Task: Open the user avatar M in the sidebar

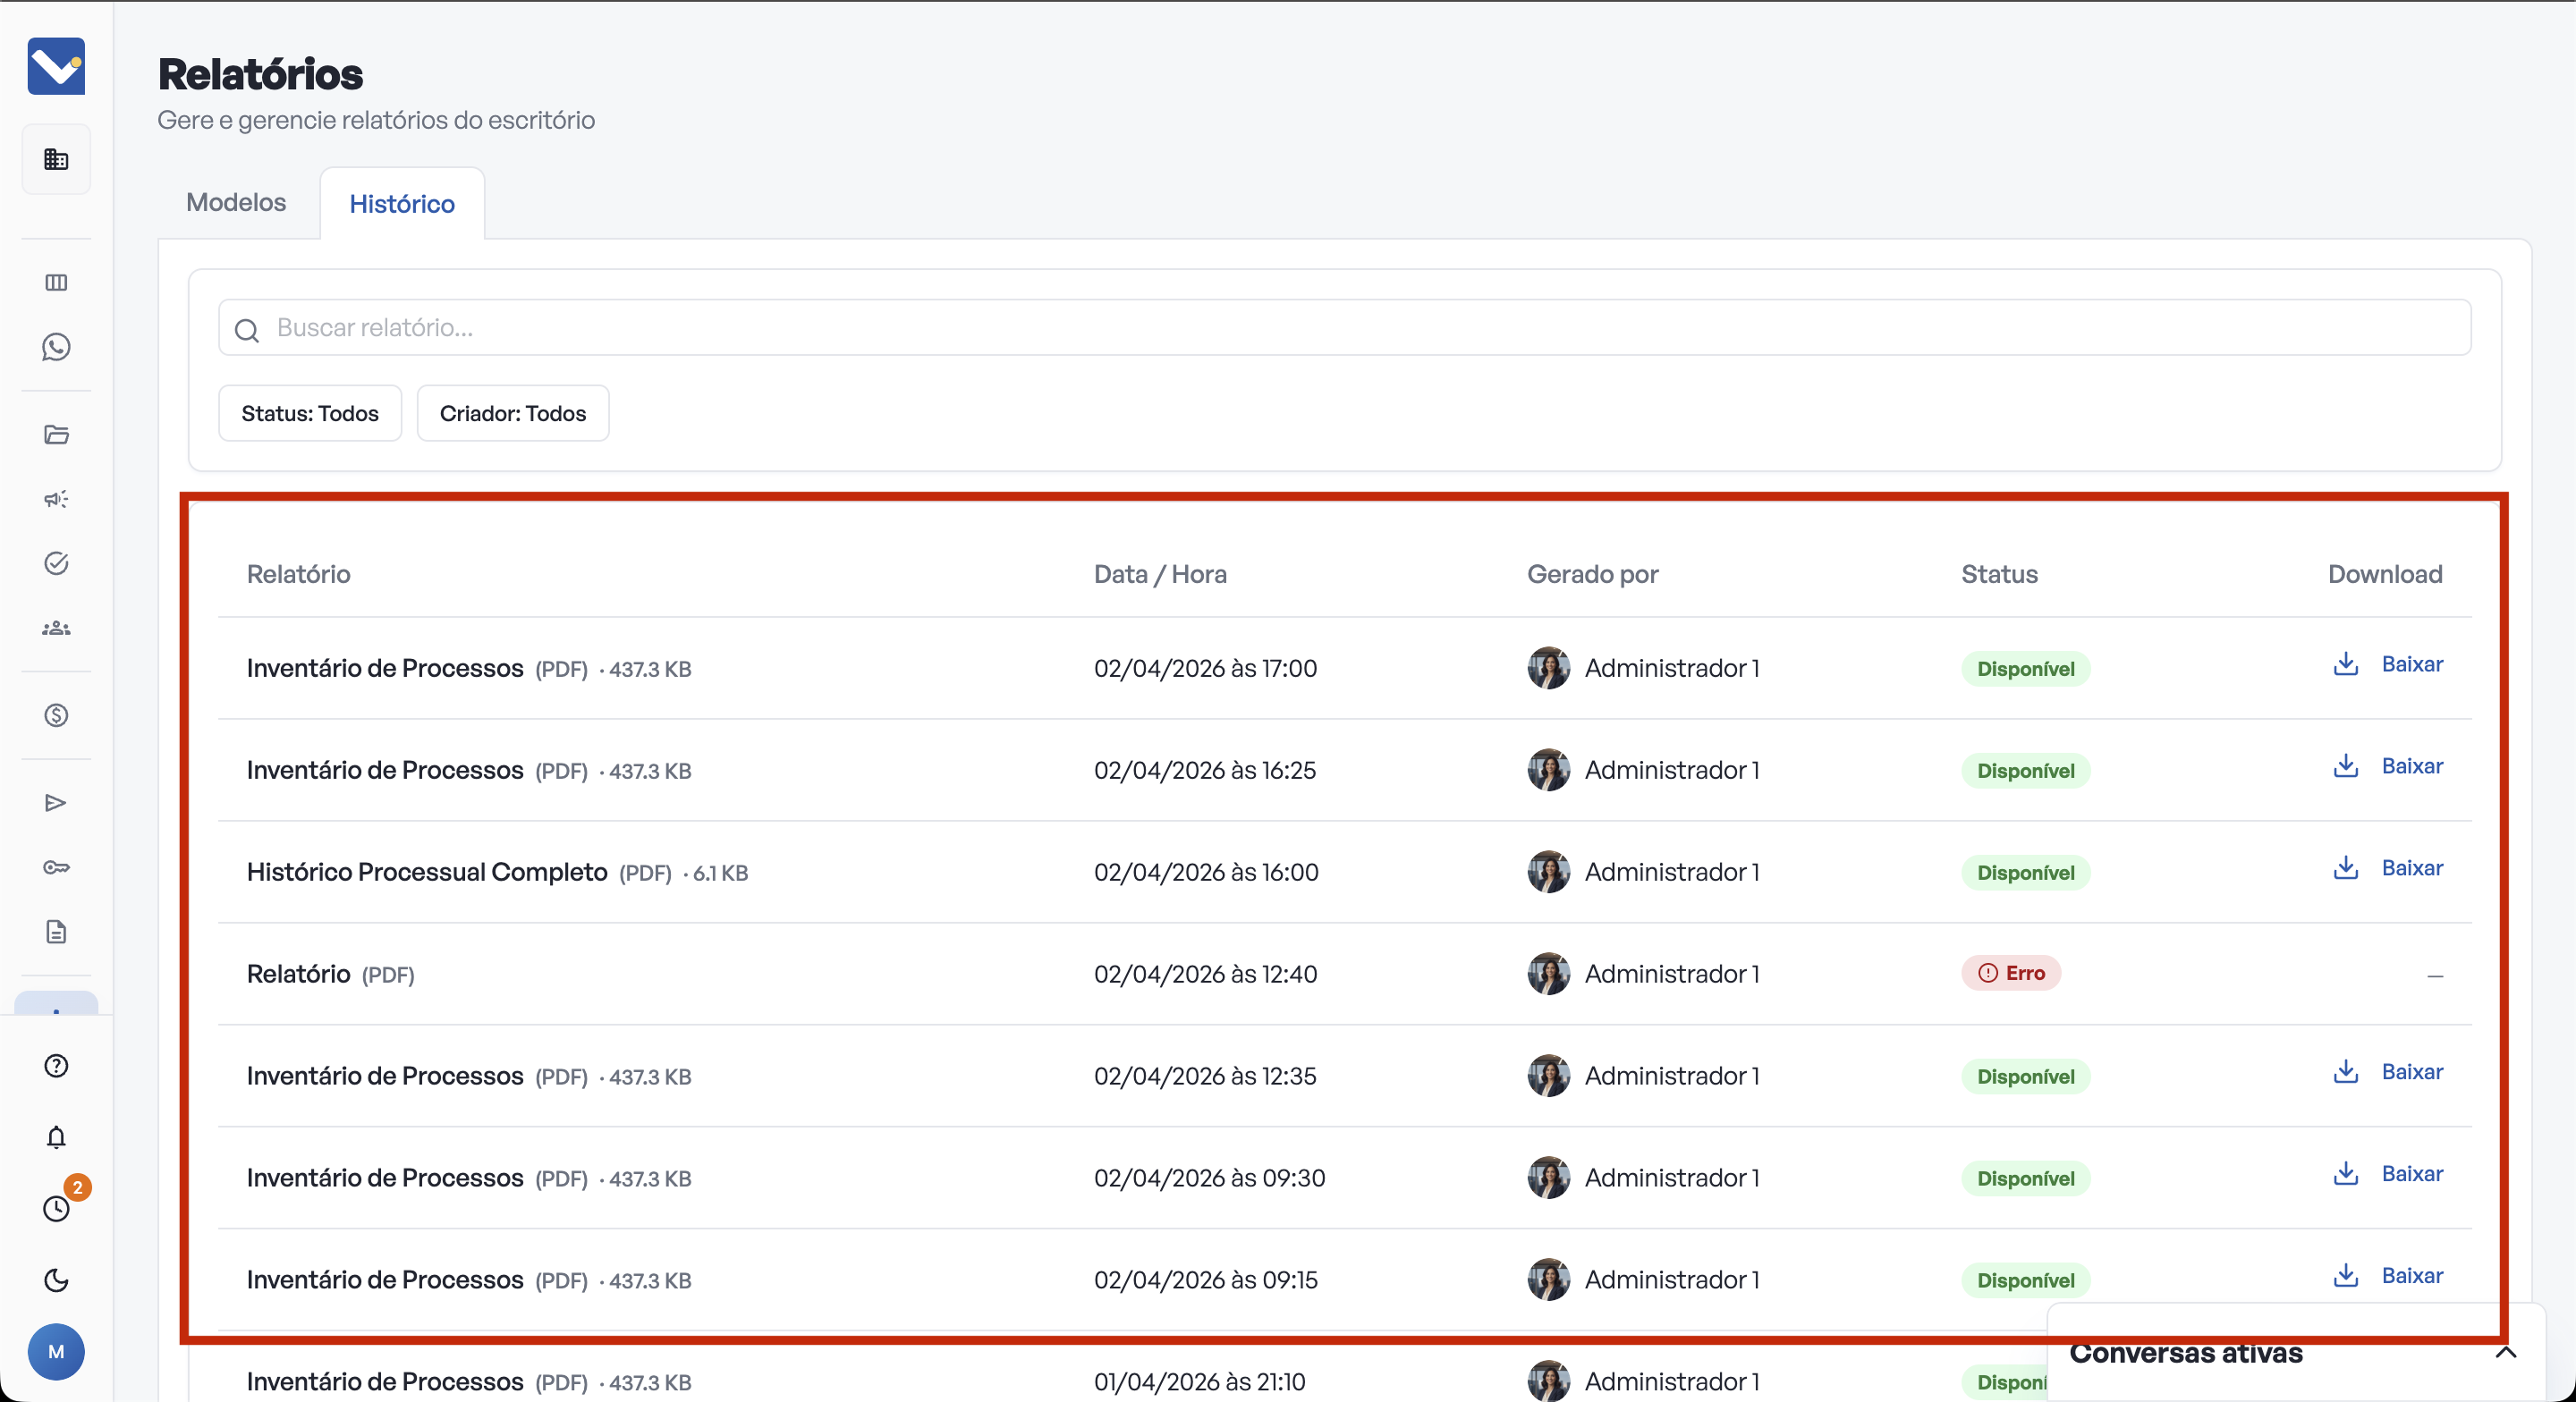Action: click(x=56, y=1352)
